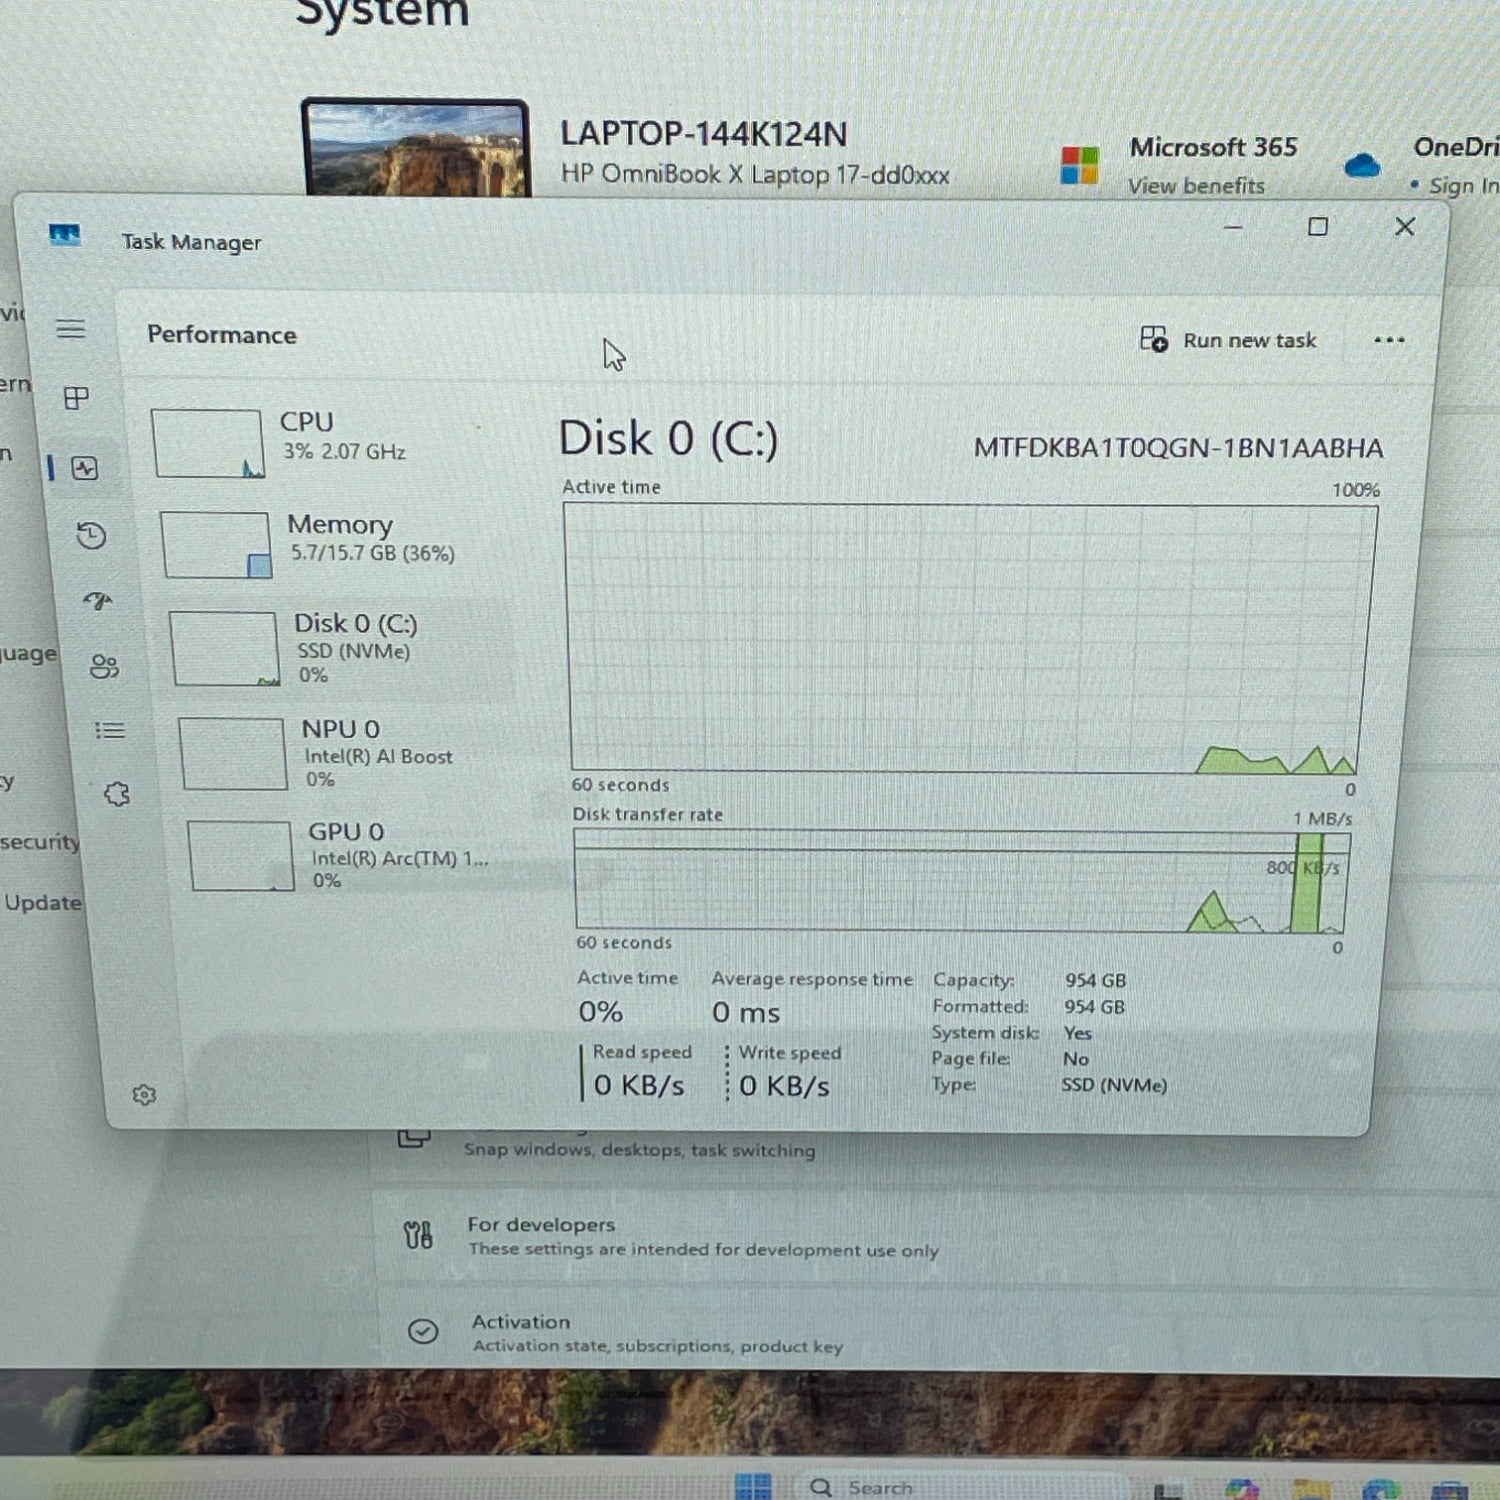1500x1500 pixels.
Task: Open Task Manager settings gear
Action: pyautogui.click(x=144, y=1095)
